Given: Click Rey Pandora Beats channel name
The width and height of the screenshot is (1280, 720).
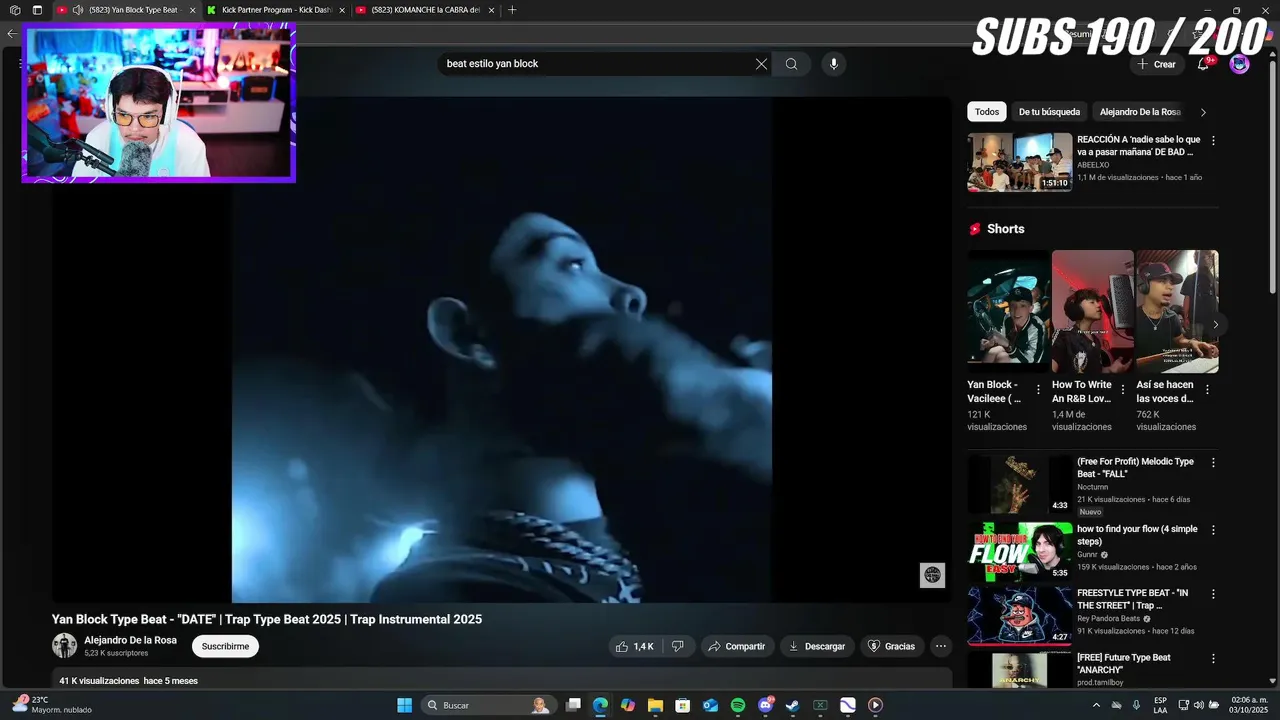Looking at the screenshot, I should [x=1108, y=619].
